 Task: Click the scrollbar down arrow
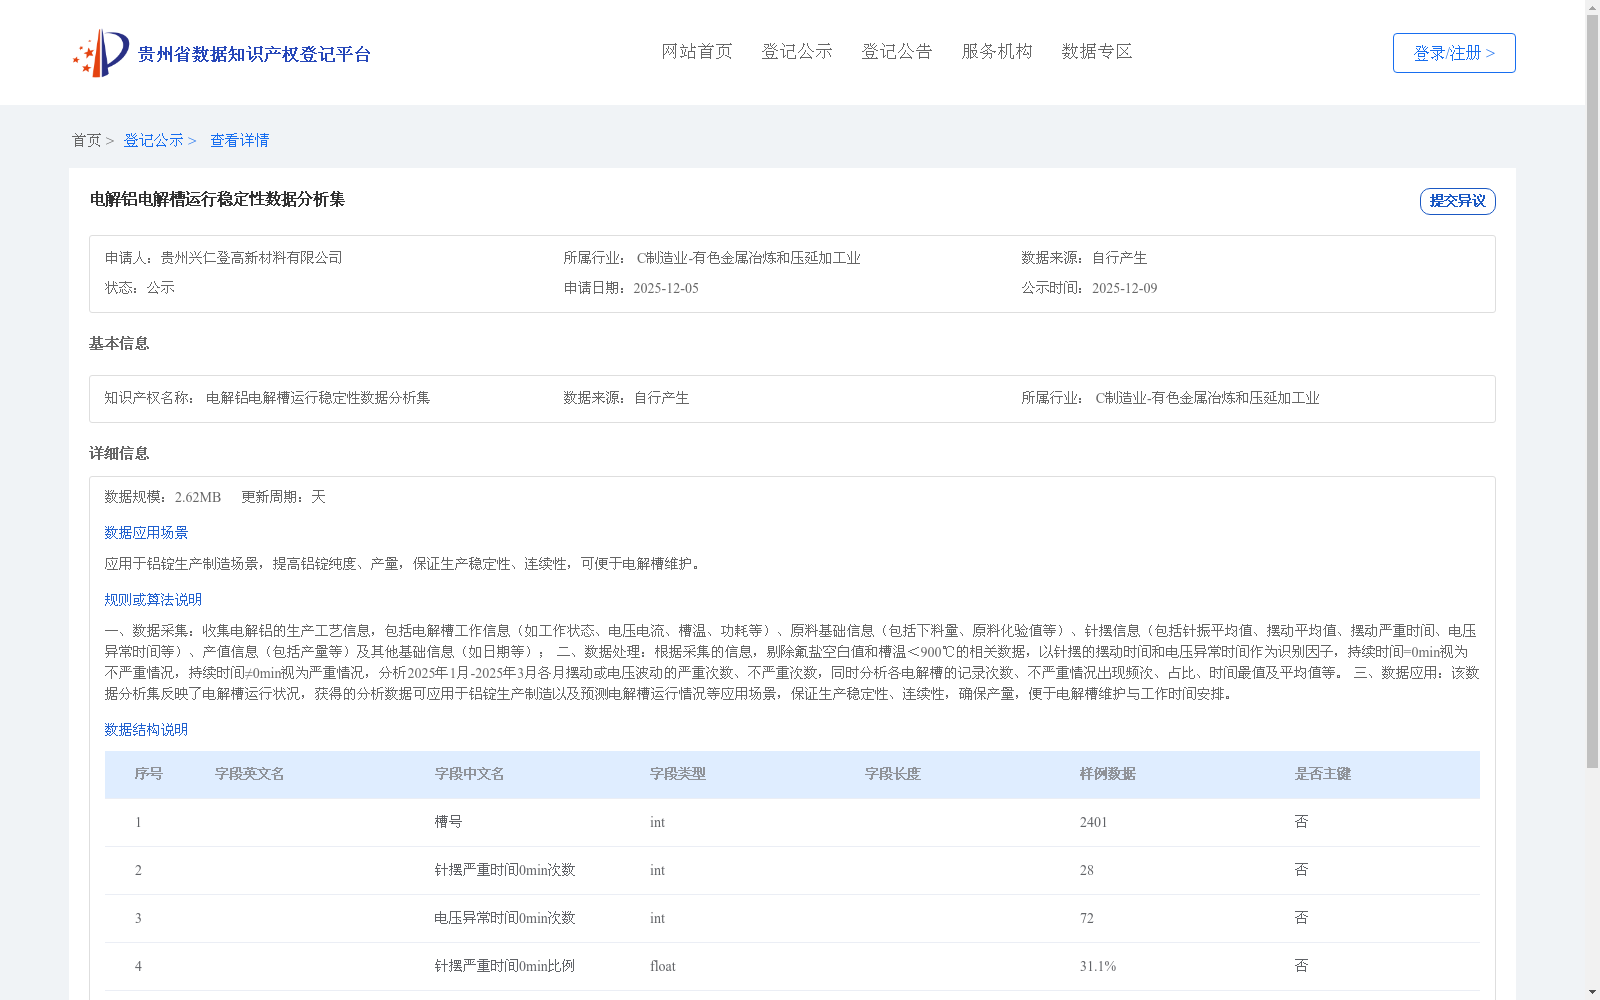1593,992
